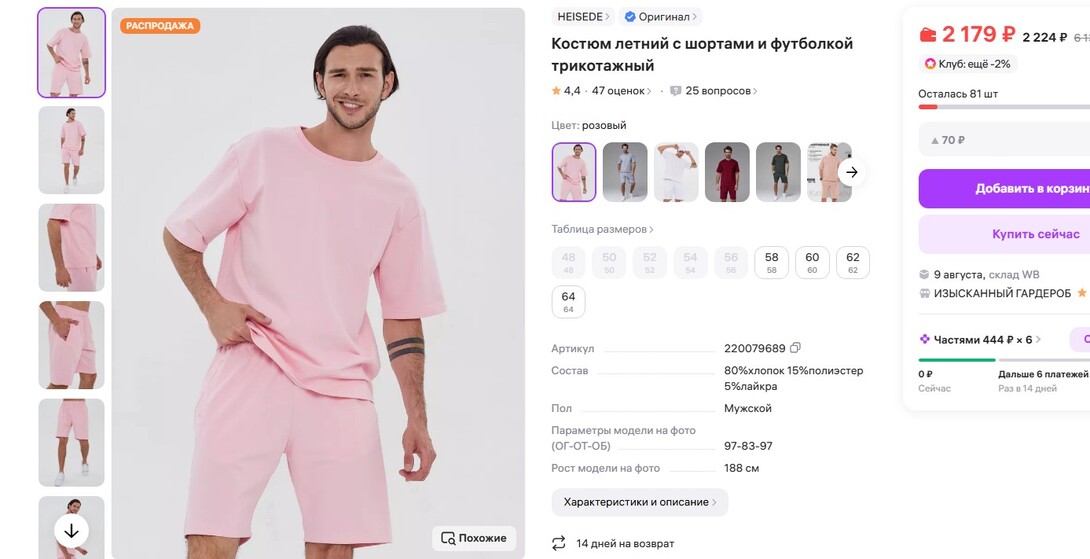Expand the Частями 444 ₽ × 6 installment details
The height and width of the screenshot is (559, 1090).
click(980, 339)
